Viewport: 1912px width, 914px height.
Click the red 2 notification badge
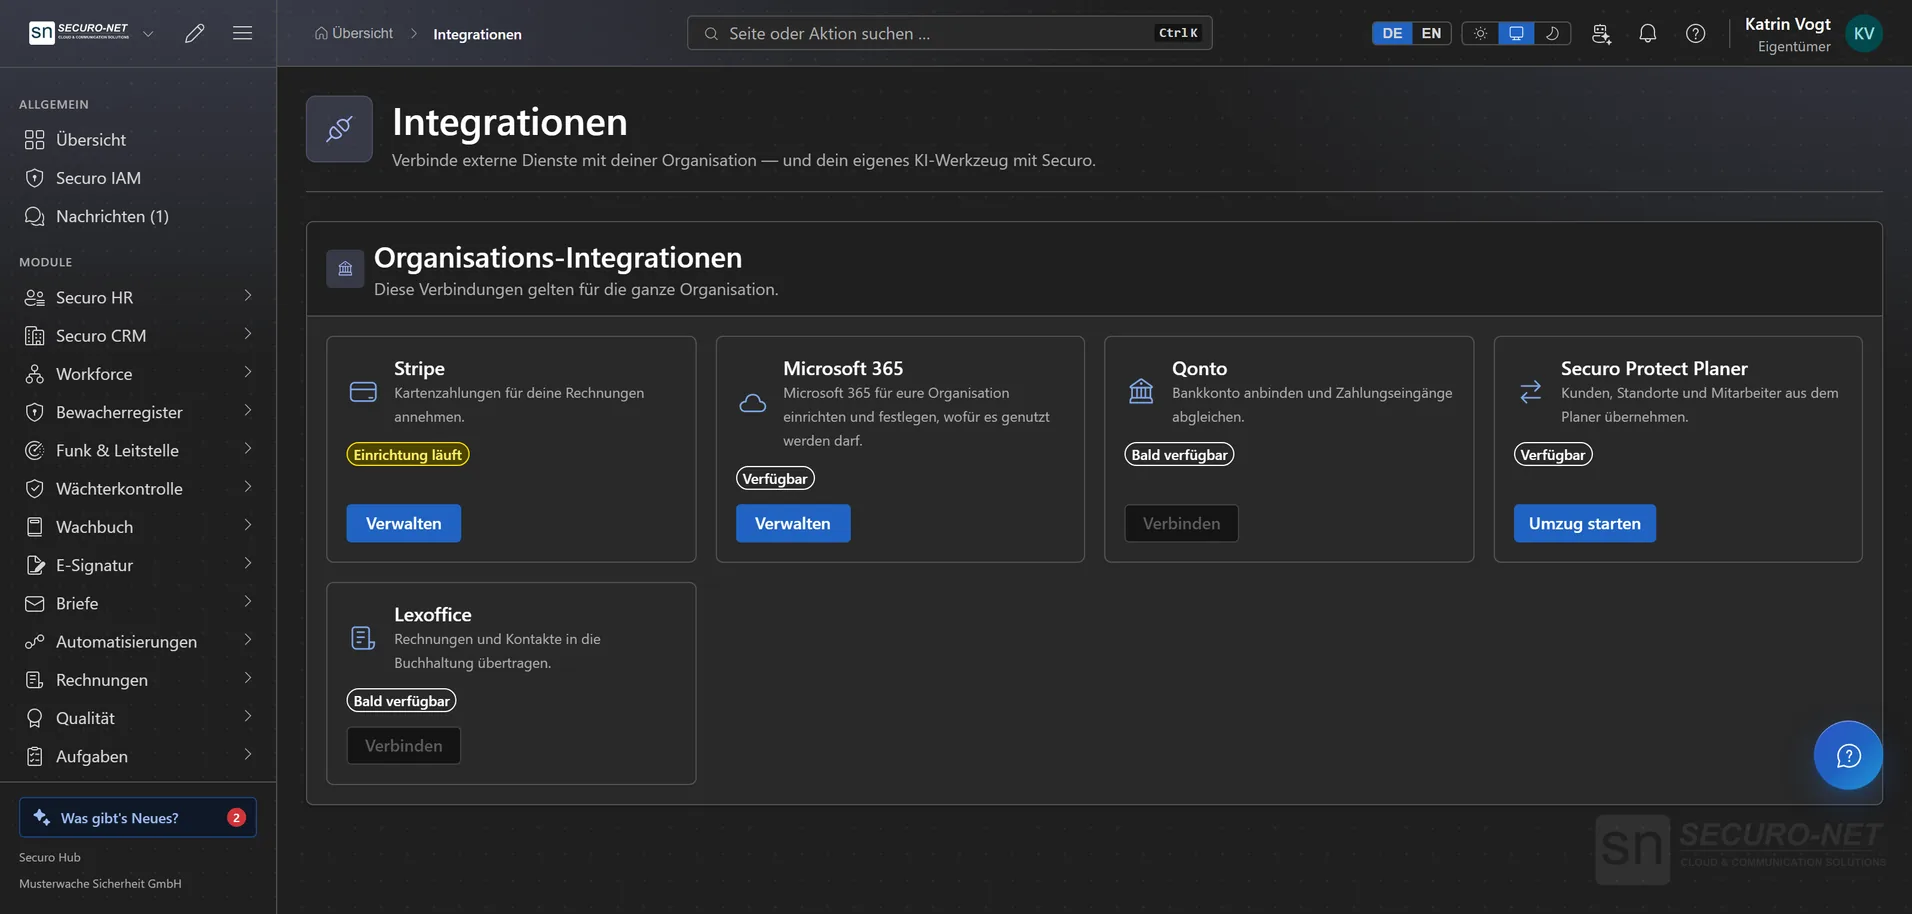(x=236, y=817)
